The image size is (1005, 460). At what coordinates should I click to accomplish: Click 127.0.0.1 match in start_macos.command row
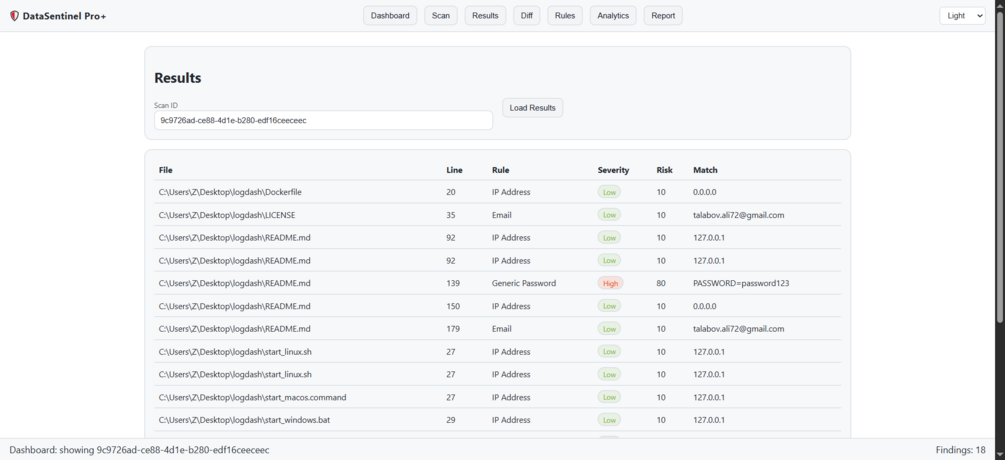709,397
